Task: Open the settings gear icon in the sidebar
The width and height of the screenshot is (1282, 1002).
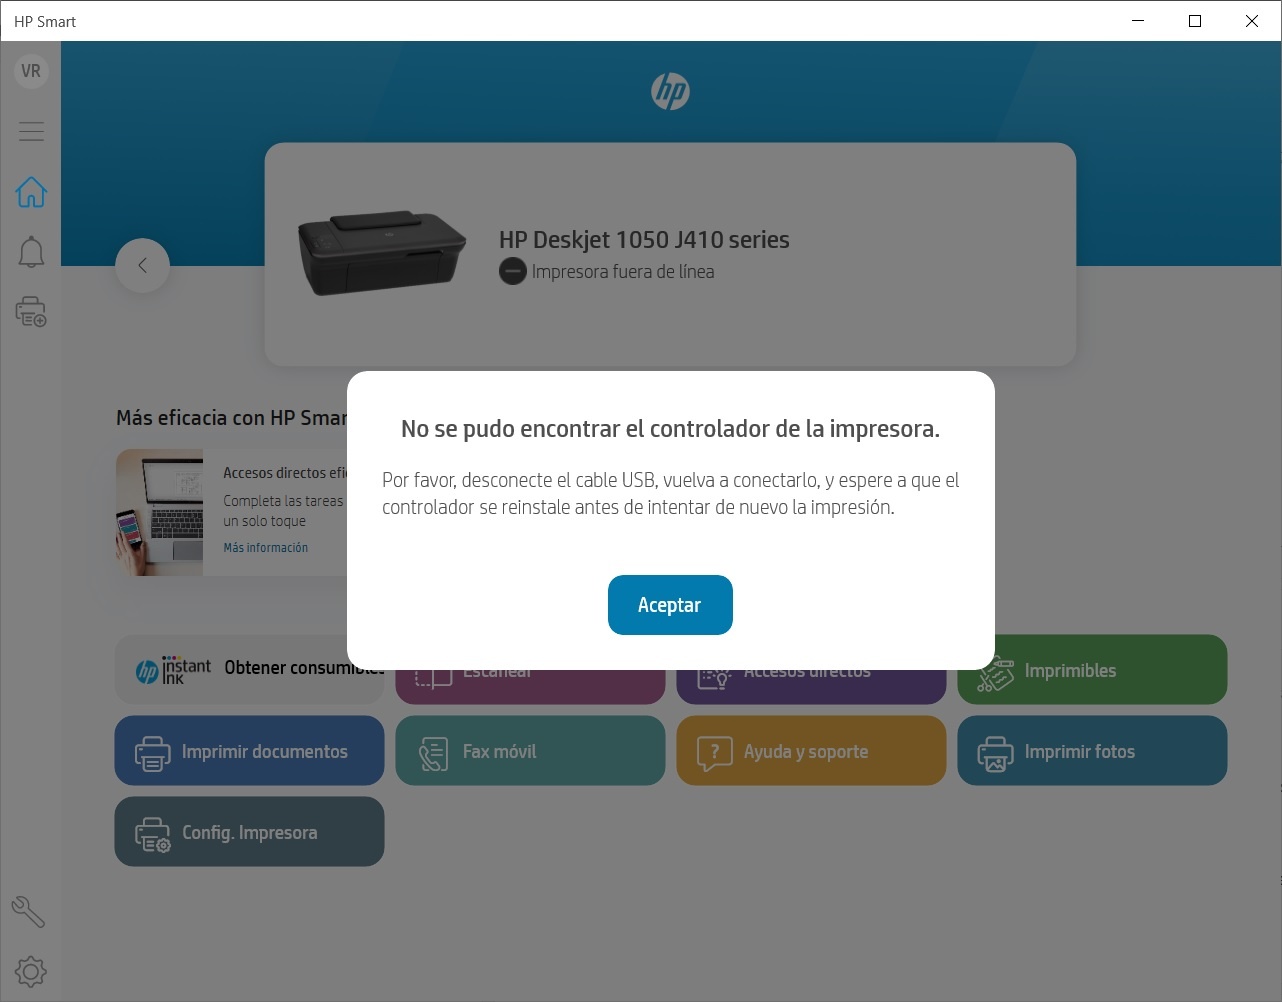Action: tap(31, 971)
